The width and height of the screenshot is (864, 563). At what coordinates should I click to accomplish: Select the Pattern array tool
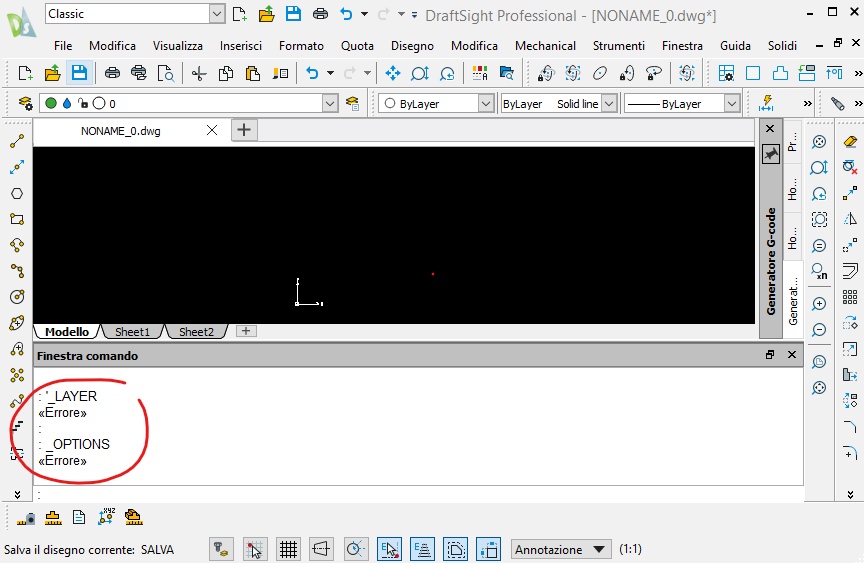tap(850, 297)
